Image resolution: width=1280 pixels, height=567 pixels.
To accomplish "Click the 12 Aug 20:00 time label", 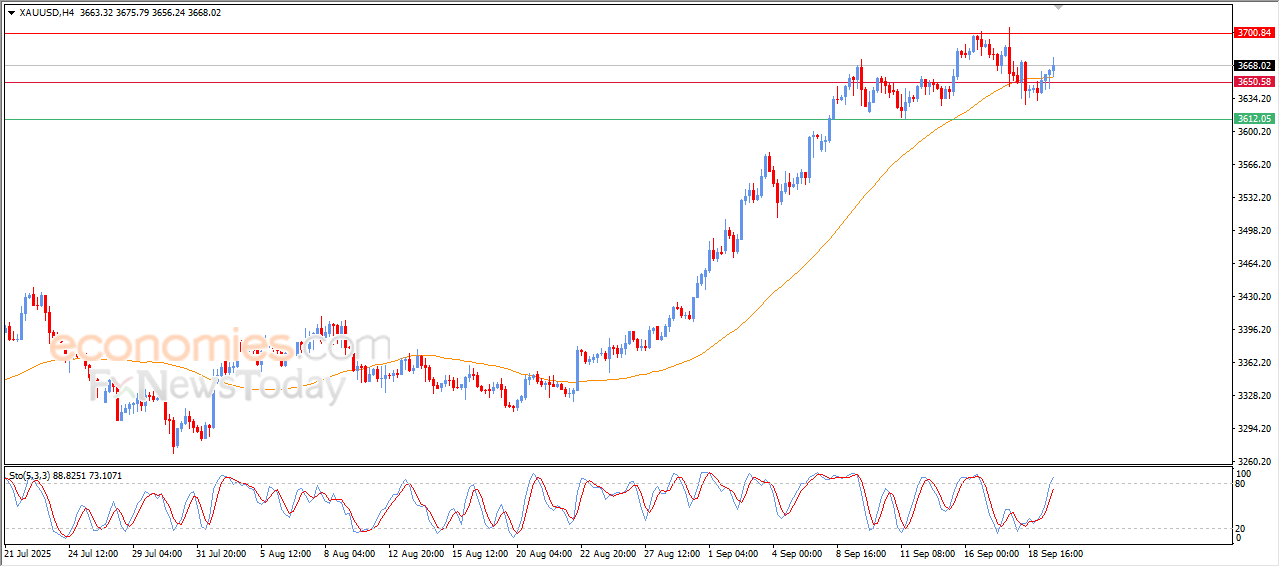I will [414, 553].
